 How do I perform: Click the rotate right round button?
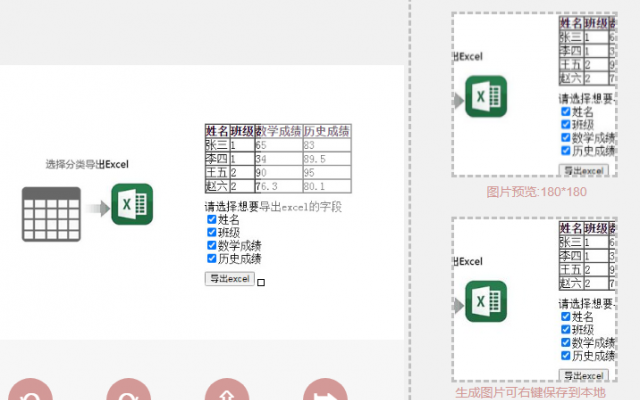(129, 389)
